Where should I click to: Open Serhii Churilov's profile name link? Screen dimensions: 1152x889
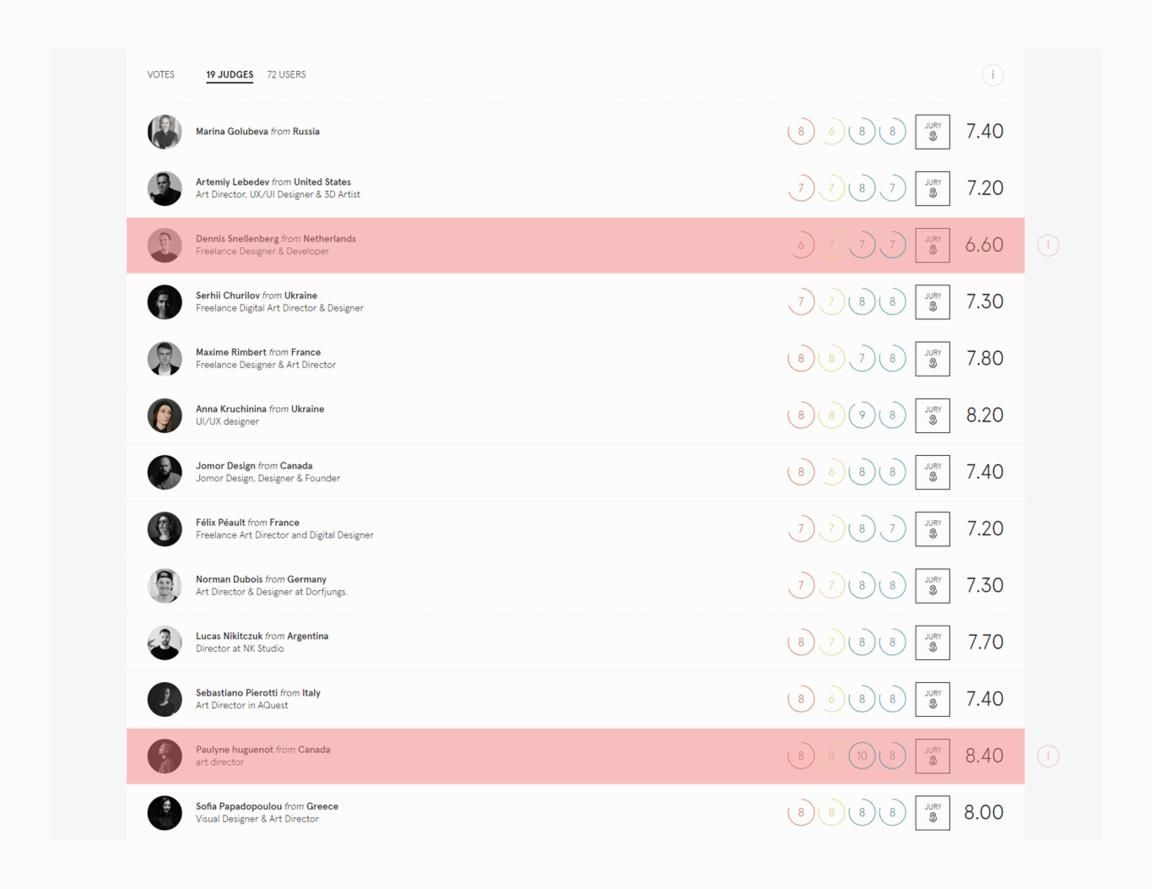[x=228, y=295]
